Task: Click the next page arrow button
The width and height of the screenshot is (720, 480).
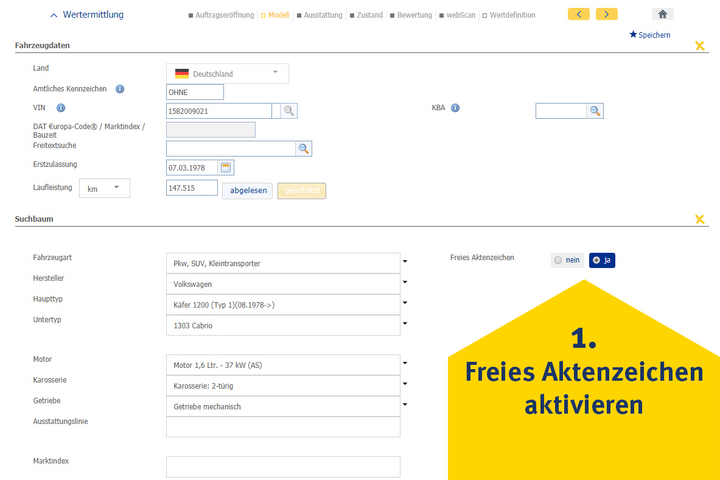Action: [606, 14]
